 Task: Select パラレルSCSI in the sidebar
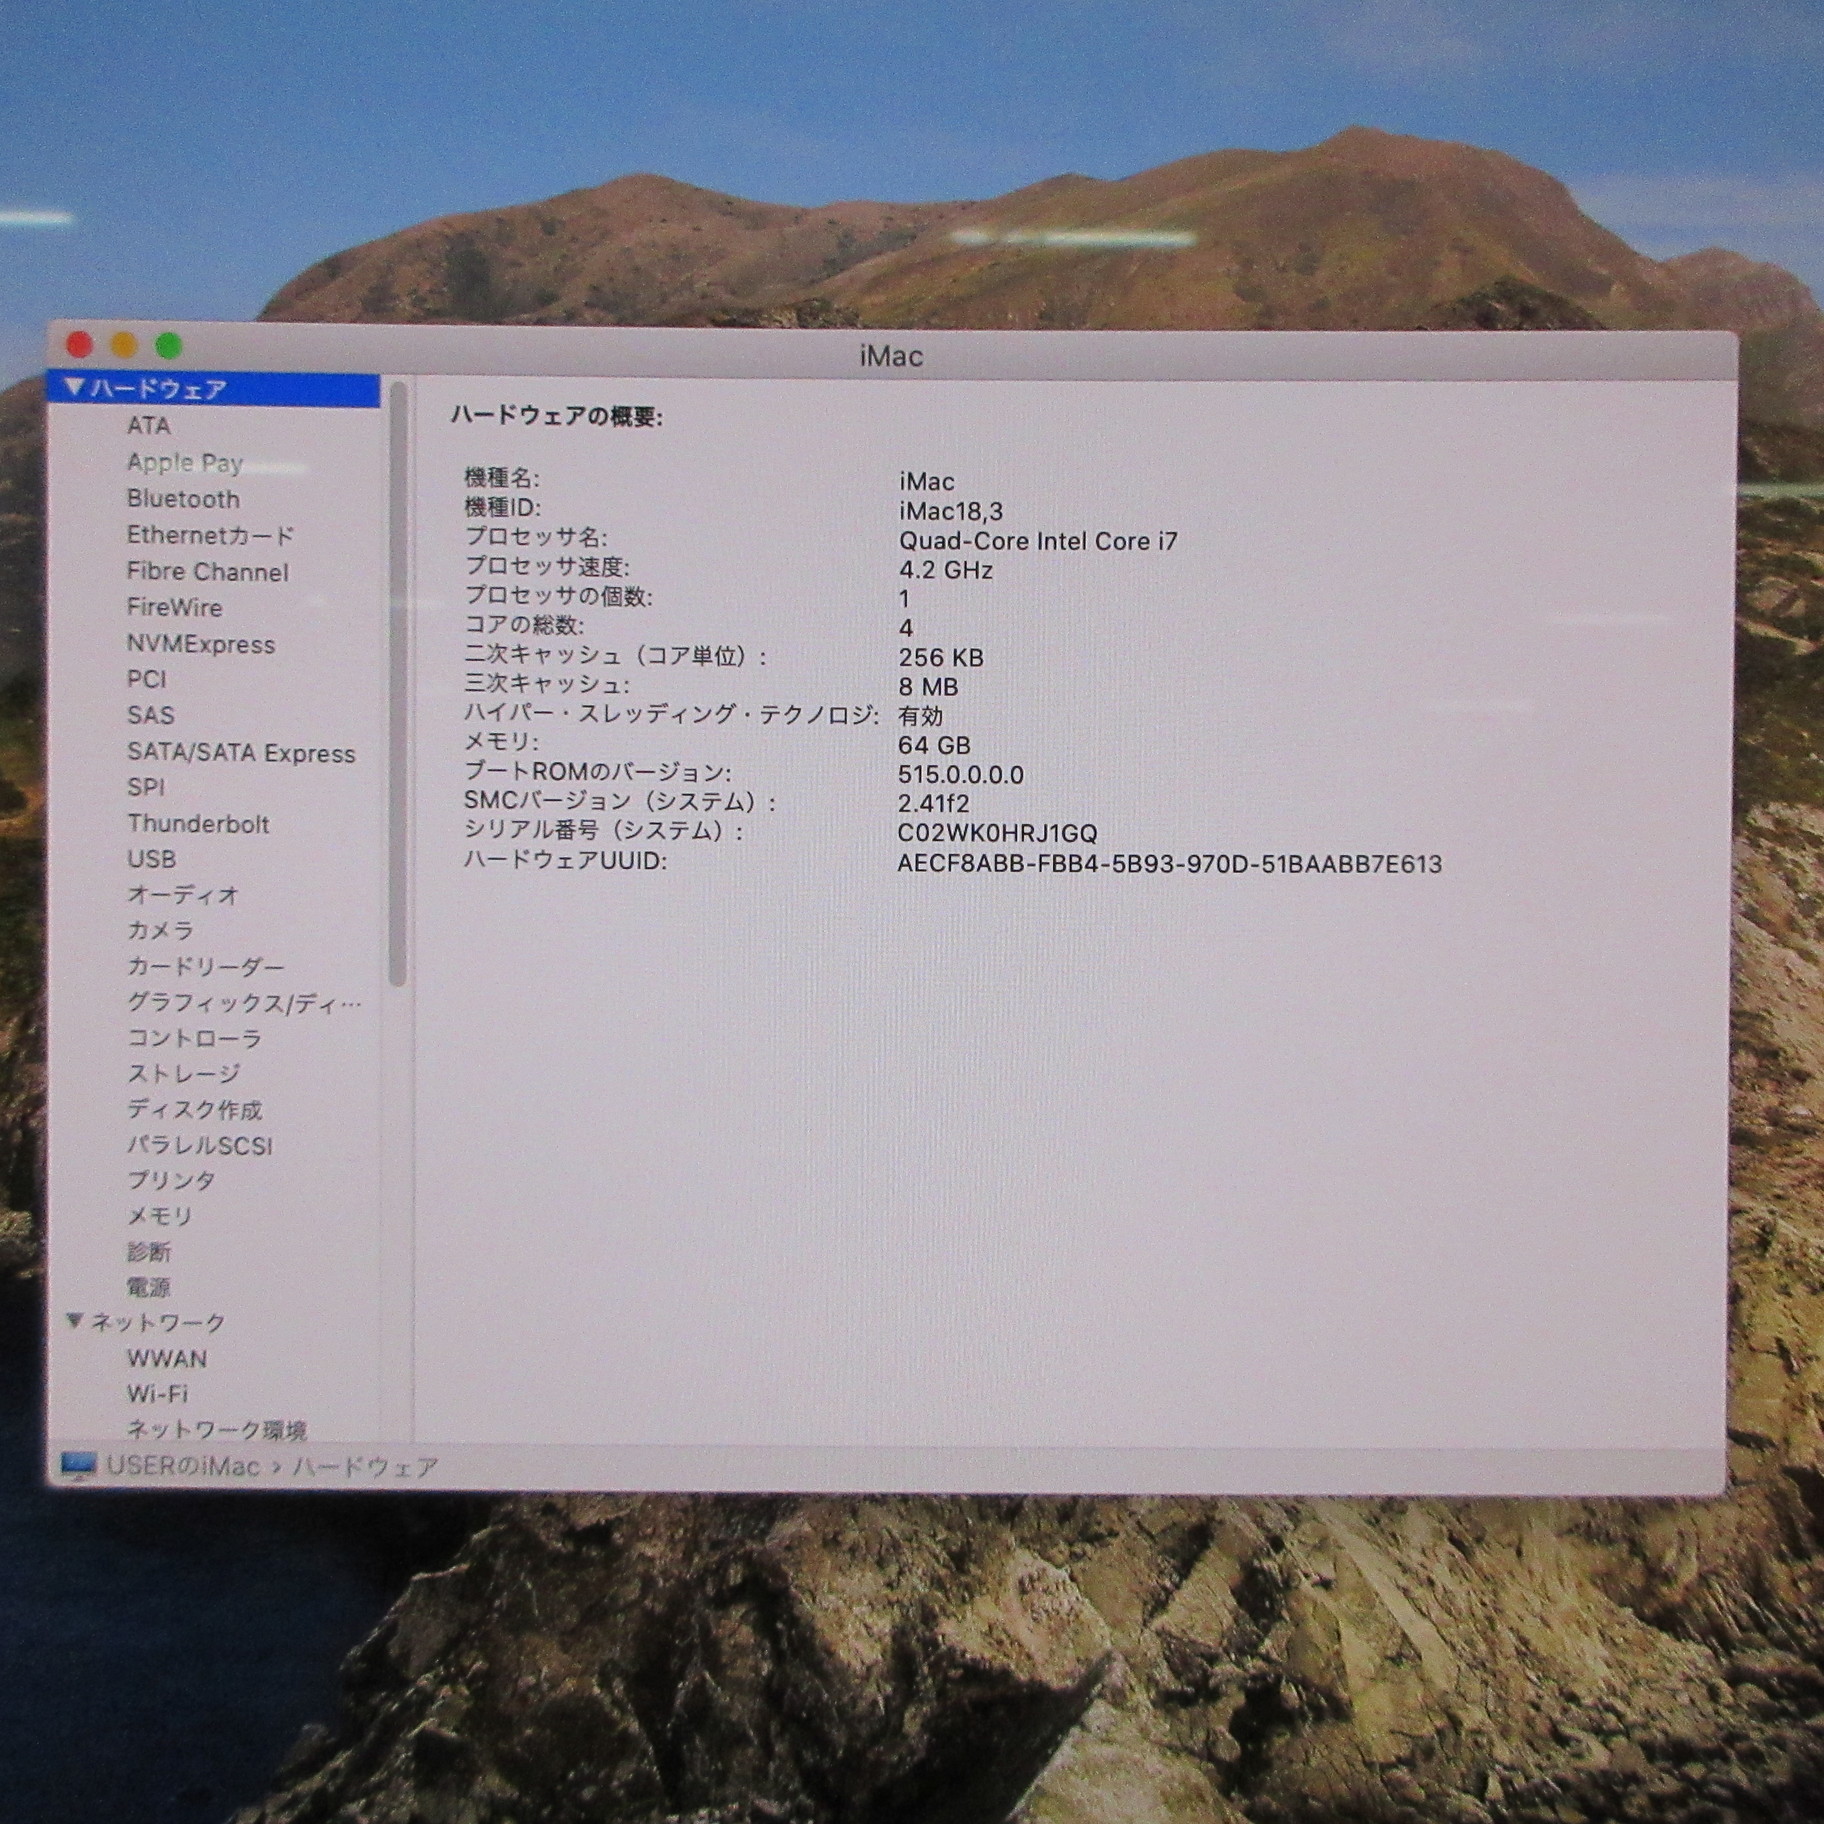[199, 1145]
